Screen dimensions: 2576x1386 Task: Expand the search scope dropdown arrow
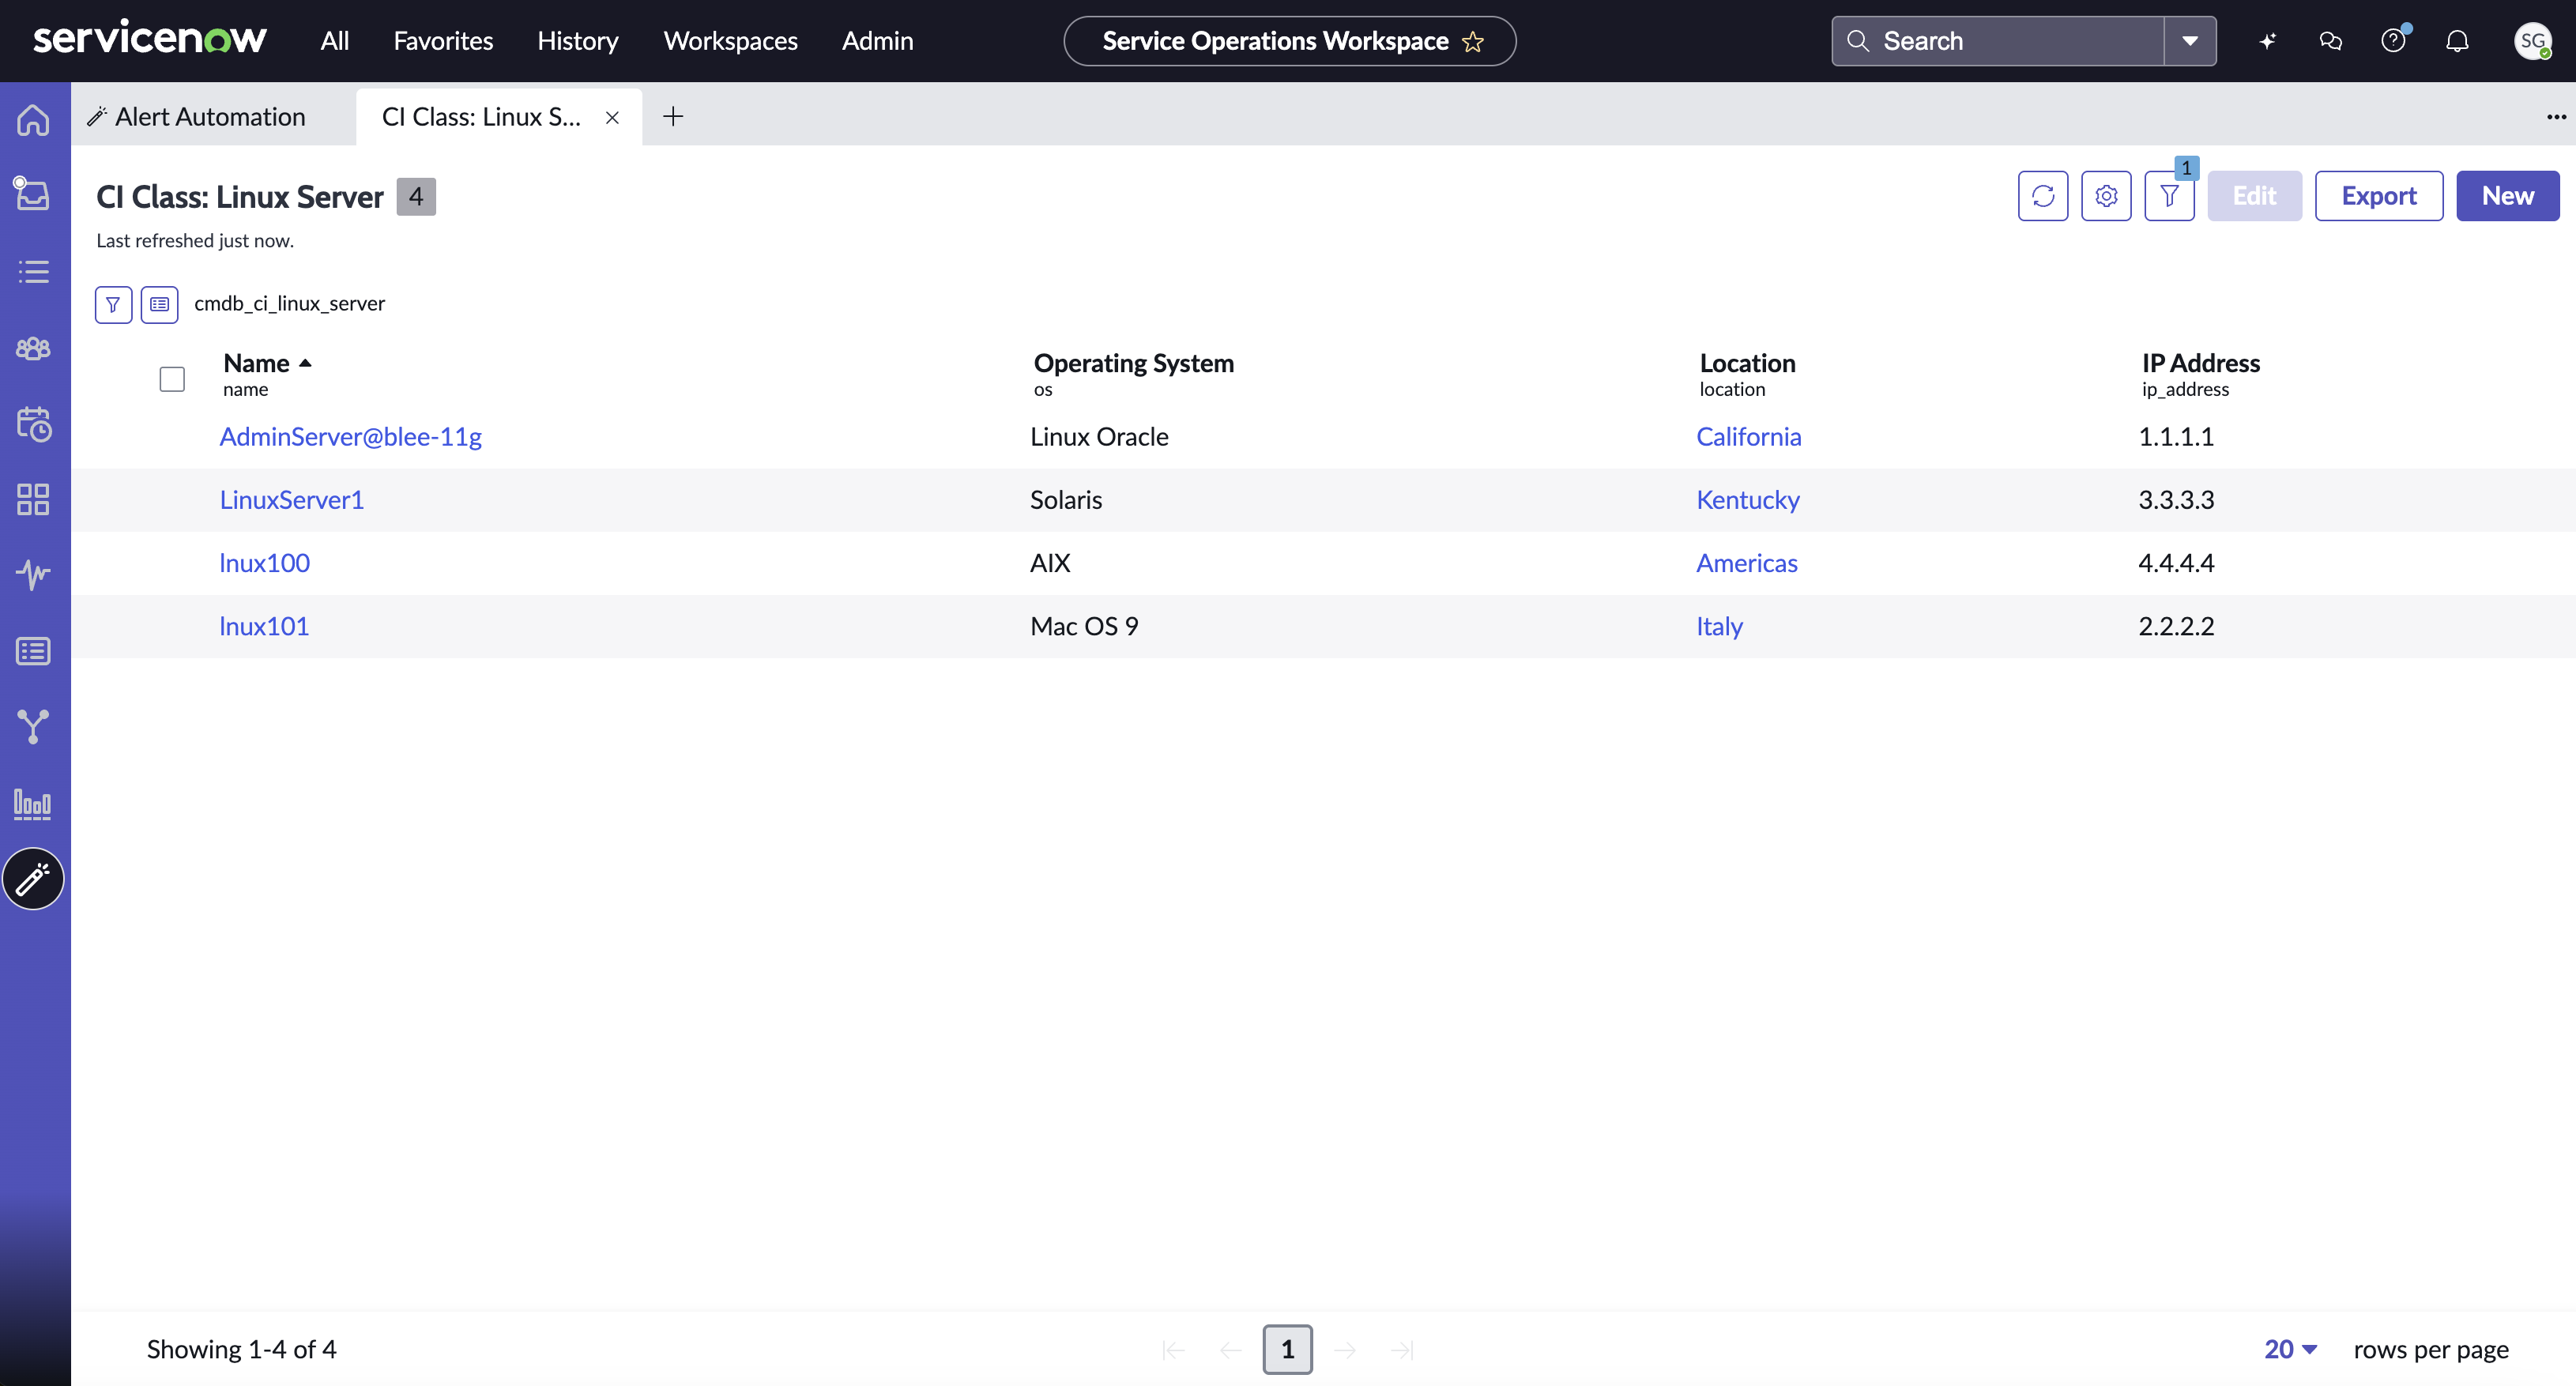[2190, 41]
